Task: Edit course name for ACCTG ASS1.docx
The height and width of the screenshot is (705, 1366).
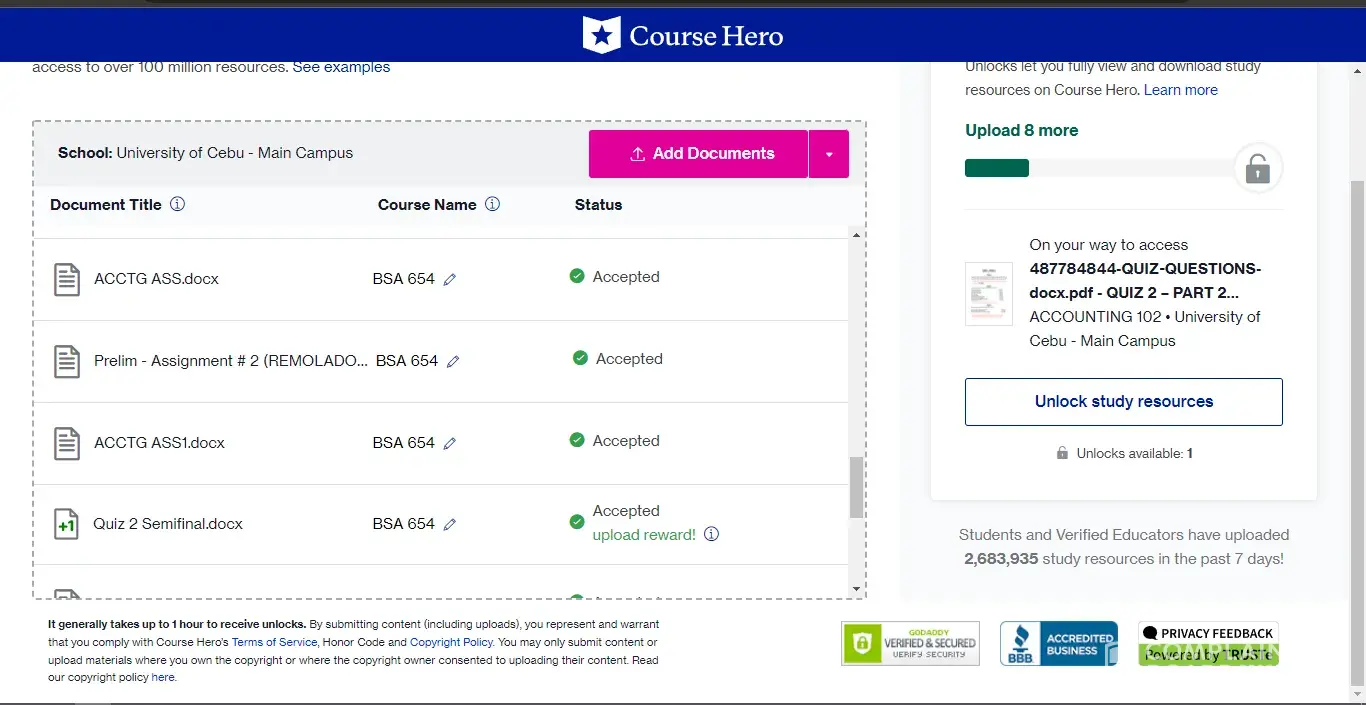Action: [450, 443]
